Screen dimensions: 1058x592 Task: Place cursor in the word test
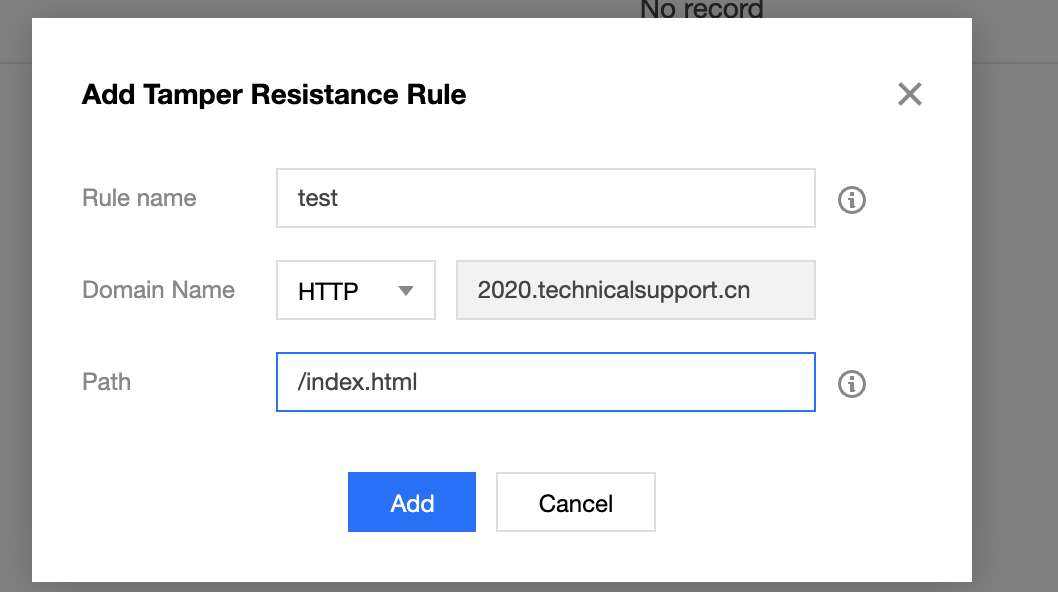317,198
